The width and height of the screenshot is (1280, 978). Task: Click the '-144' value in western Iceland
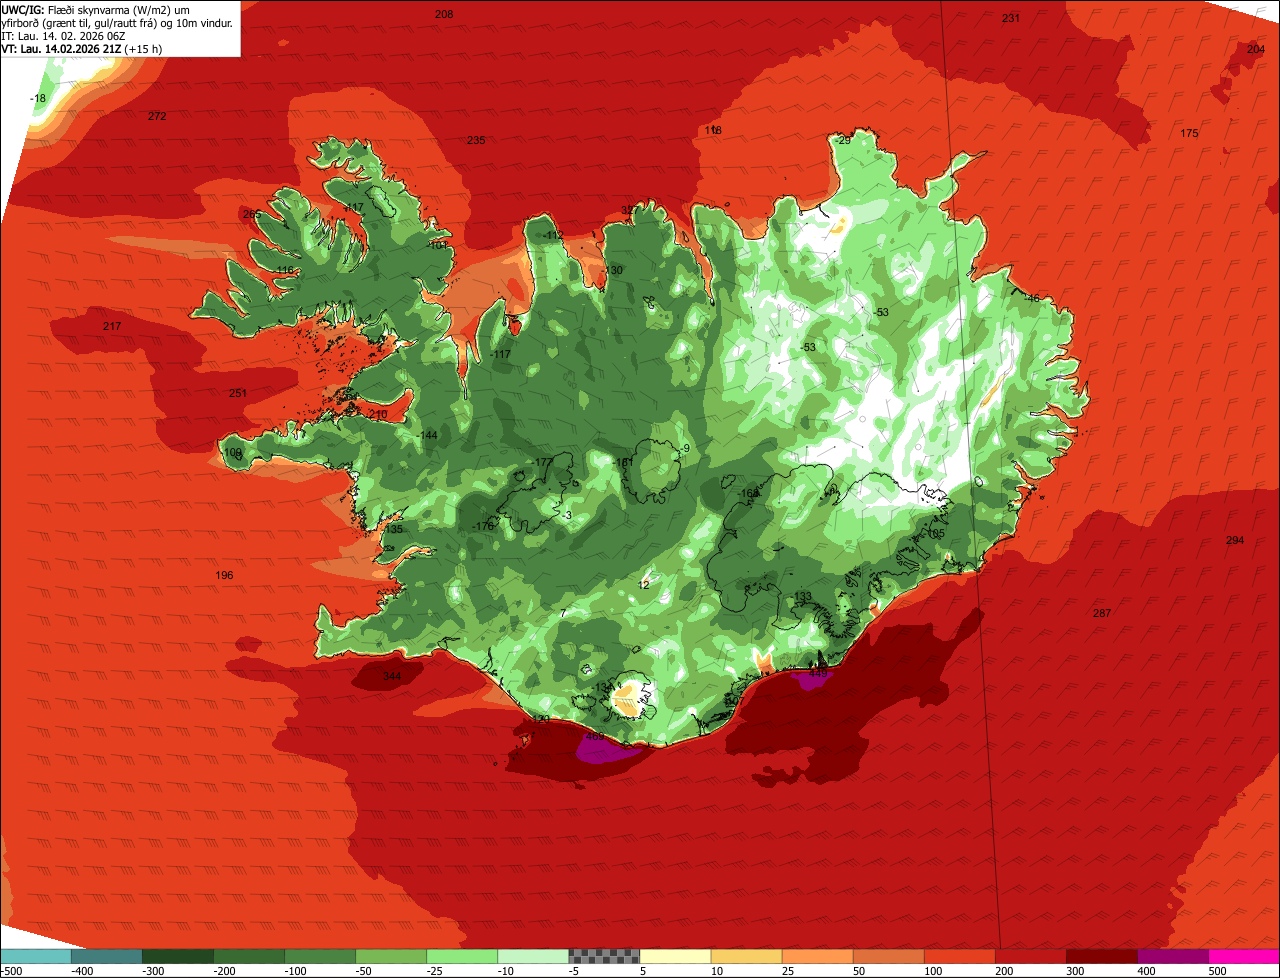coord(427,435)
